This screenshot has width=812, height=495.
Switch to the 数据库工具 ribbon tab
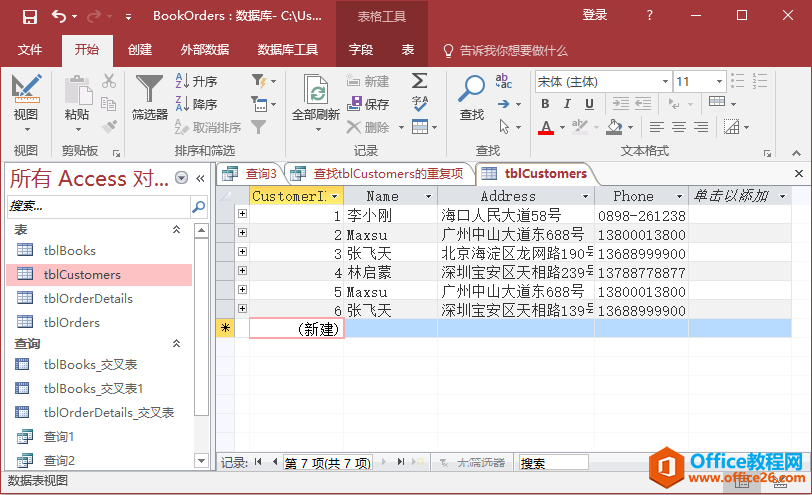pos(287,50)
